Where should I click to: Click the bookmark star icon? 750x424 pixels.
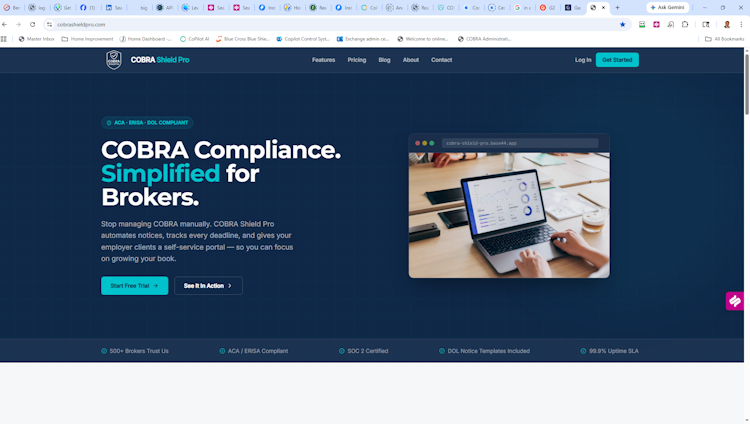pyautogui.click(x=622, y=24)
